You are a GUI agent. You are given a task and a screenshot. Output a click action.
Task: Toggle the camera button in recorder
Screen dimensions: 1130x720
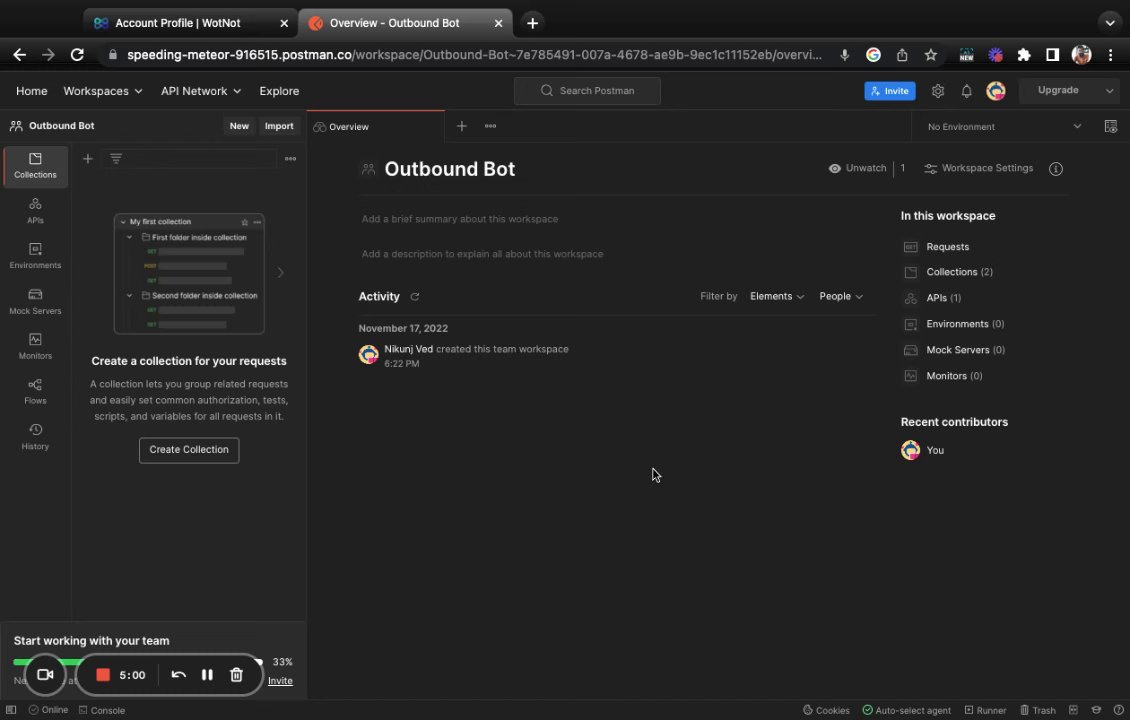tap(45, 675)
